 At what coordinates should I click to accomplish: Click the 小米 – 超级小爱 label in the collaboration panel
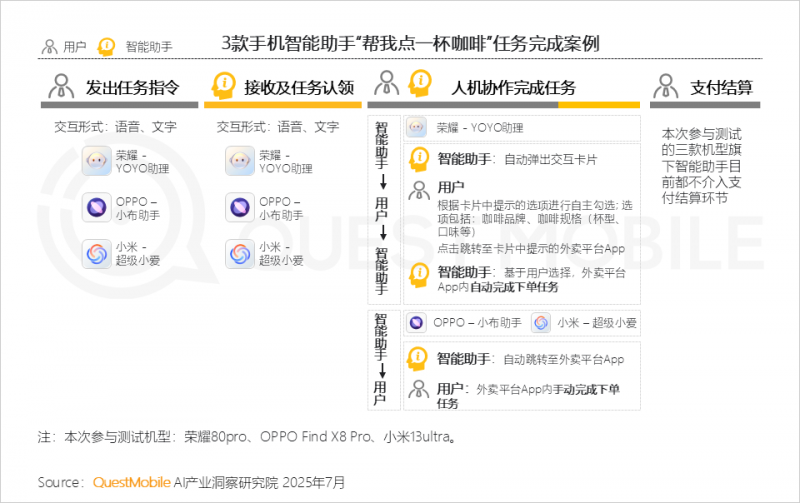tap(597, 322)
